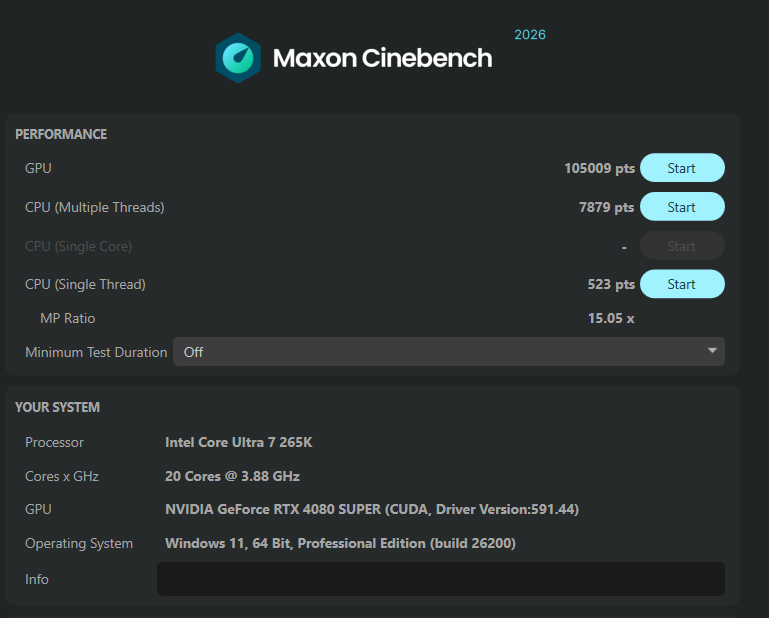Click the Maxon Cinebench title text

(383, 58)
